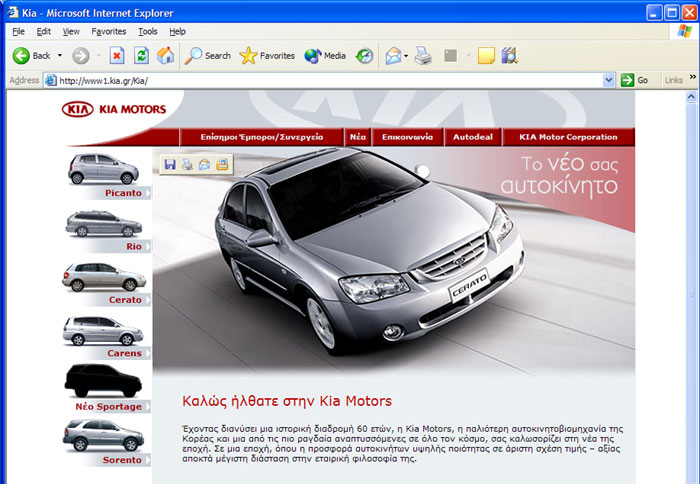Open the Rio model link

coord(134,246)
